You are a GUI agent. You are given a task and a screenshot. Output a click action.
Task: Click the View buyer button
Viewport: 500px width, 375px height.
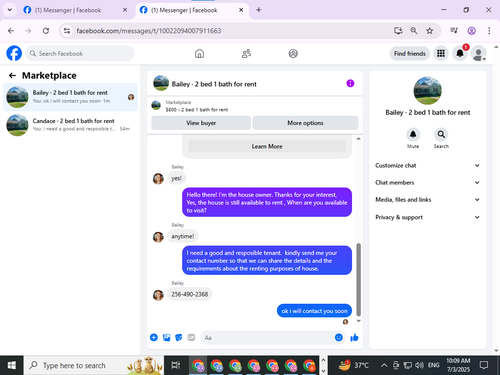click(201, 123)
